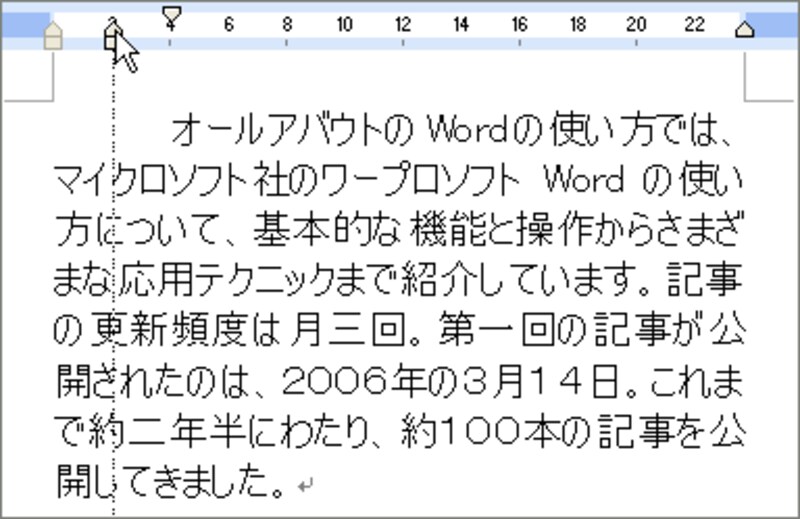800x519 pixels.
Task: Click ruler position 12
Action: point(403,24)
